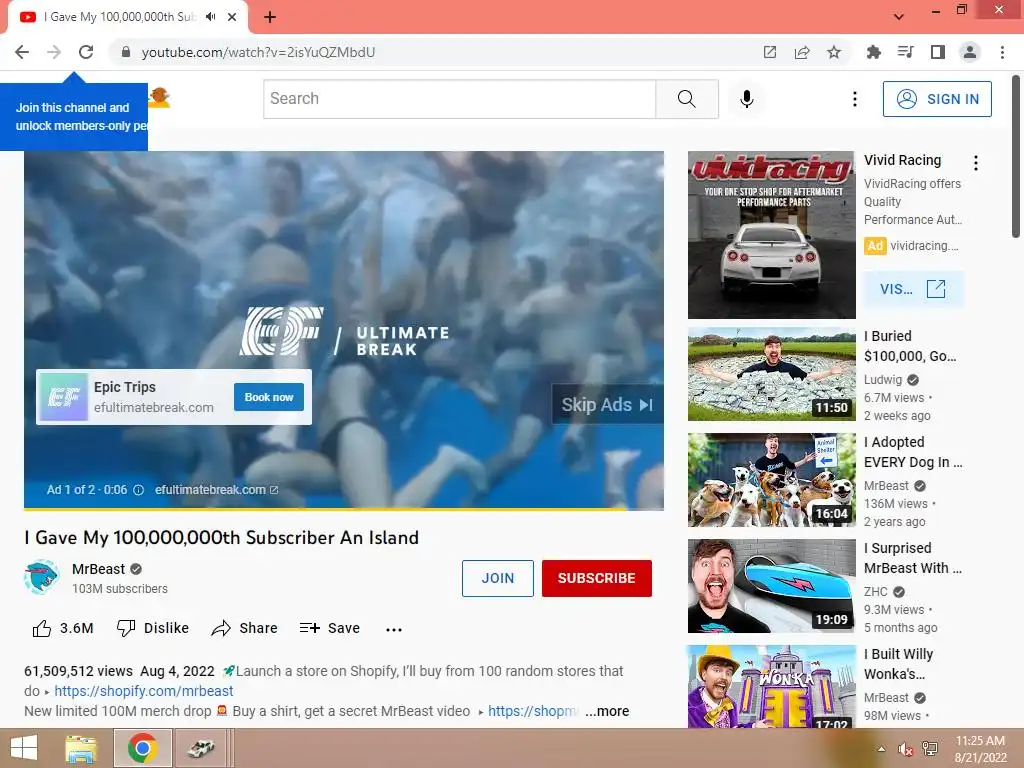Open the MrBeast channel avatar
The image size is (1024, 768).
coord(41,577)
